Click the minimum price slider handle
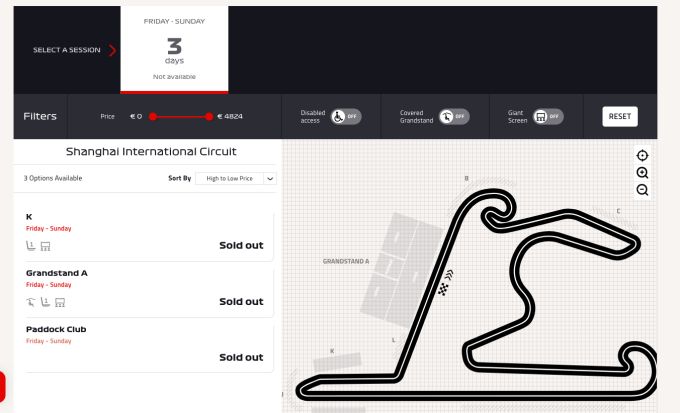The width and height of the screenshot is (680, 413). 153,117
